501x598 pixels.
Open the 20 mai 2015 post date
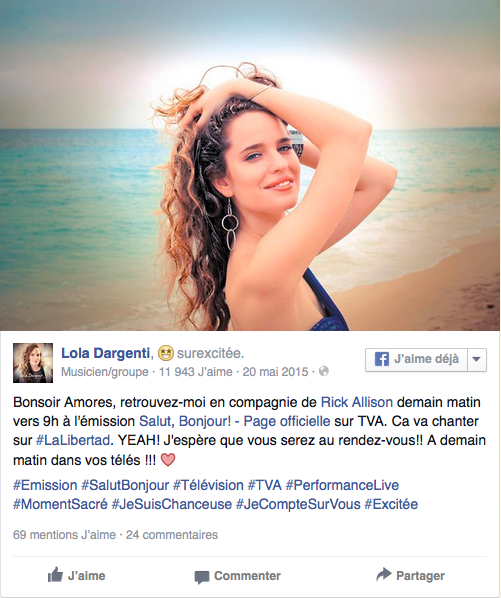tap(275, 371)
